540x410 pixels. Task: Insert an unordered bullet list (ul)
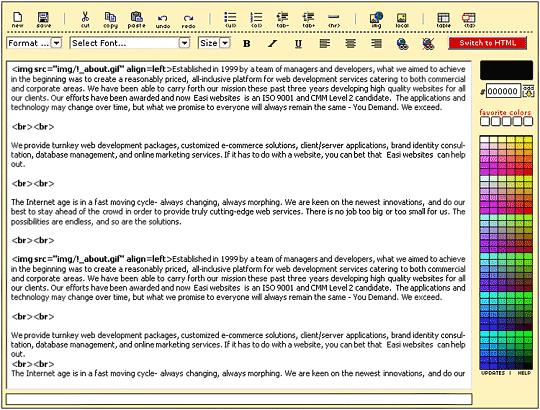coord(230,20)
